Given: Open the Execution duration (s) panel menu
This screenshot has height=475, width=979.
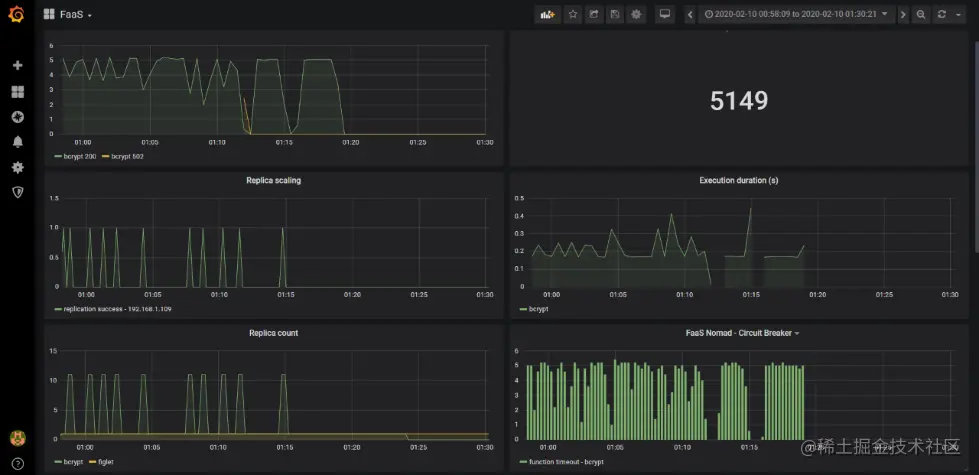Looking at the screenshot, I should click(x=739, y=180).
